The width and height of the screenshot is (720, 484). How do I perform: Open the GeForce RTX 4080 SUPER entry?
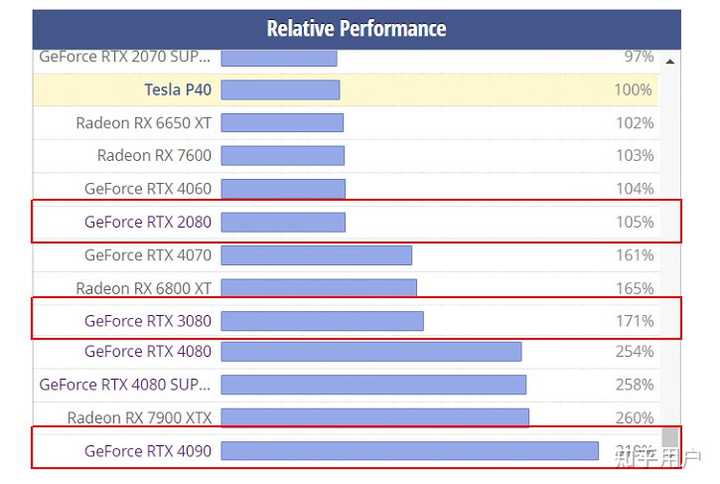coord(125,385)
